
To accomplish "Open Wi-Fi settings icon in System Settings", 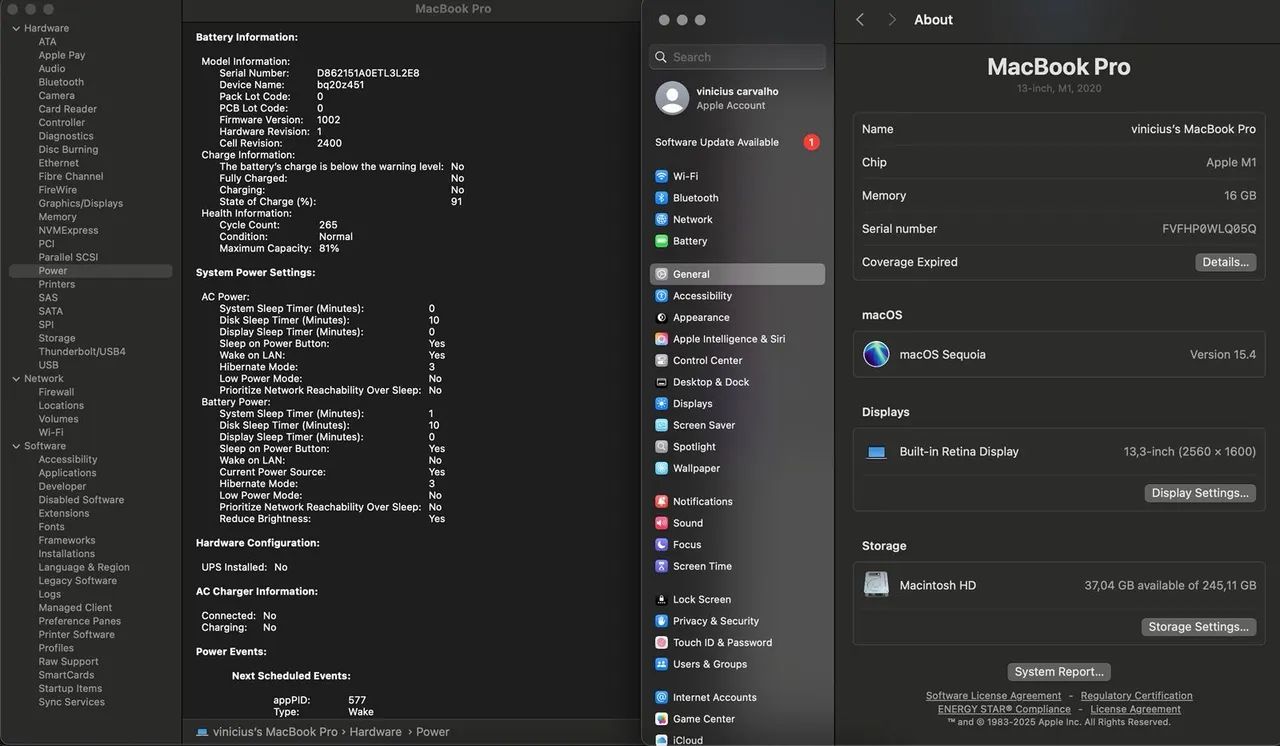I will point(661,176).
